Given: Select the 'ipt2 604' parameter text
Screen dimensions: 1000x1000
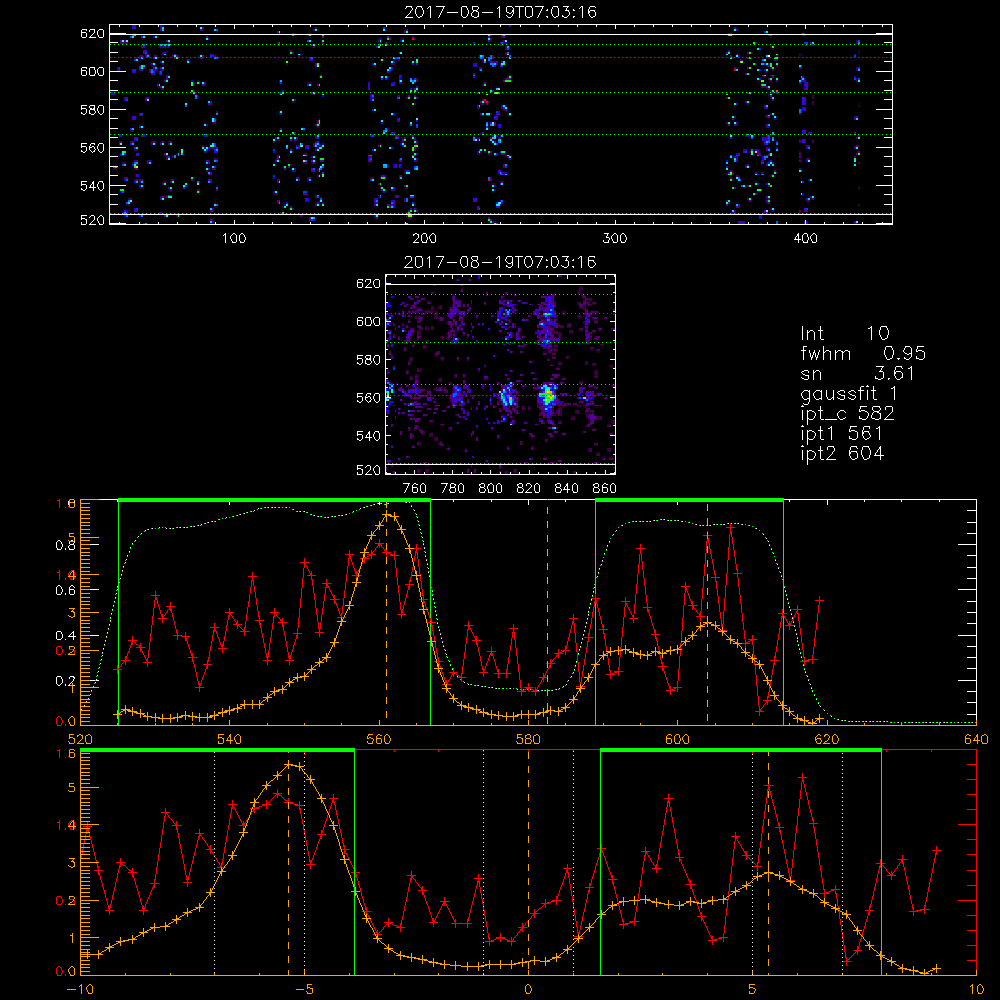Looking at the screenshot, I should (x=842, y=453).
